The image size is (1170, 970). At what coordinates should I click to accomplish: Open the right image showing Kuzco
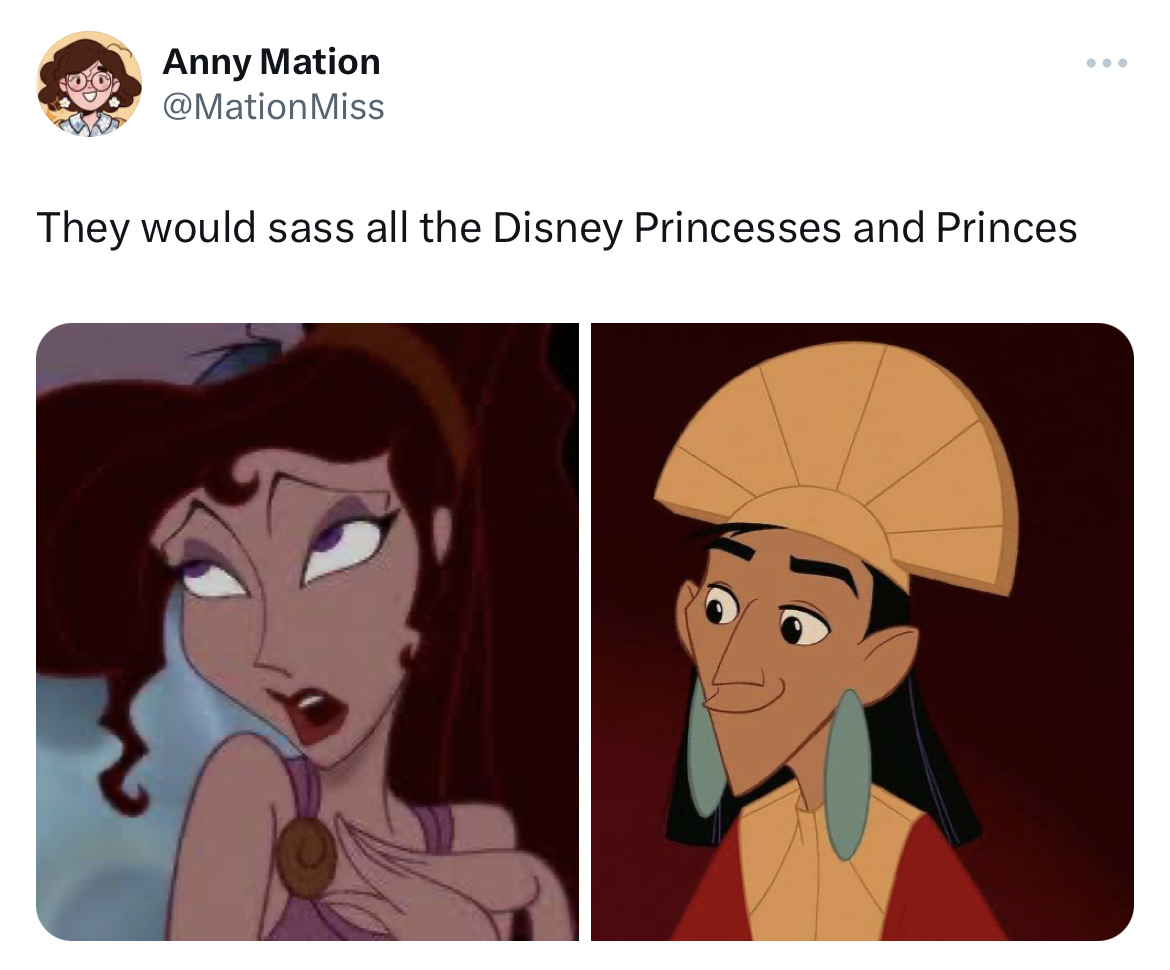tap(862, 631)
